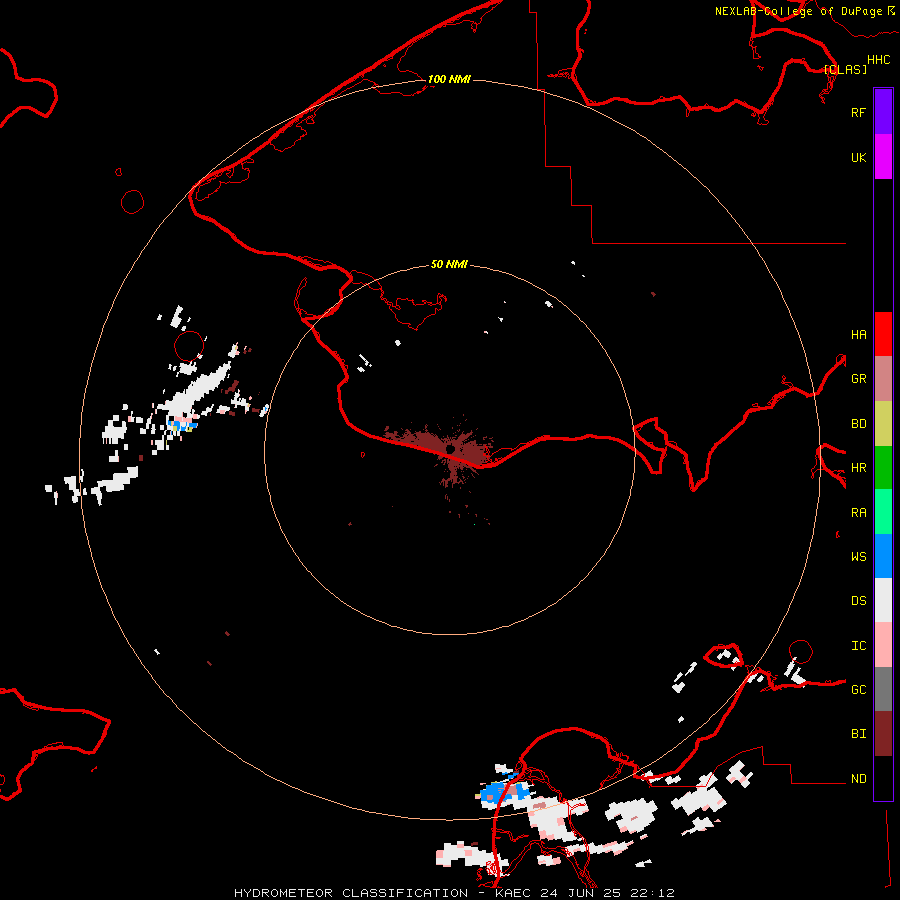This screenshot has height=900, width=900.
Task: Click the light green RA legend swatch
Action: pyautogui.click(x=883, y=512)
